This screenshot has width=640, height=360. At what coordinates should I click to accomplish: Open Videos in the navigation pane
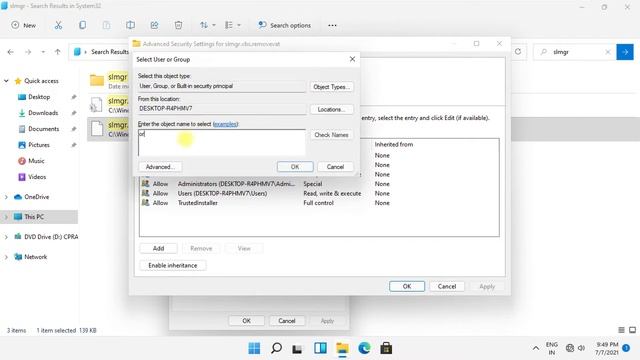pos(37,177)
